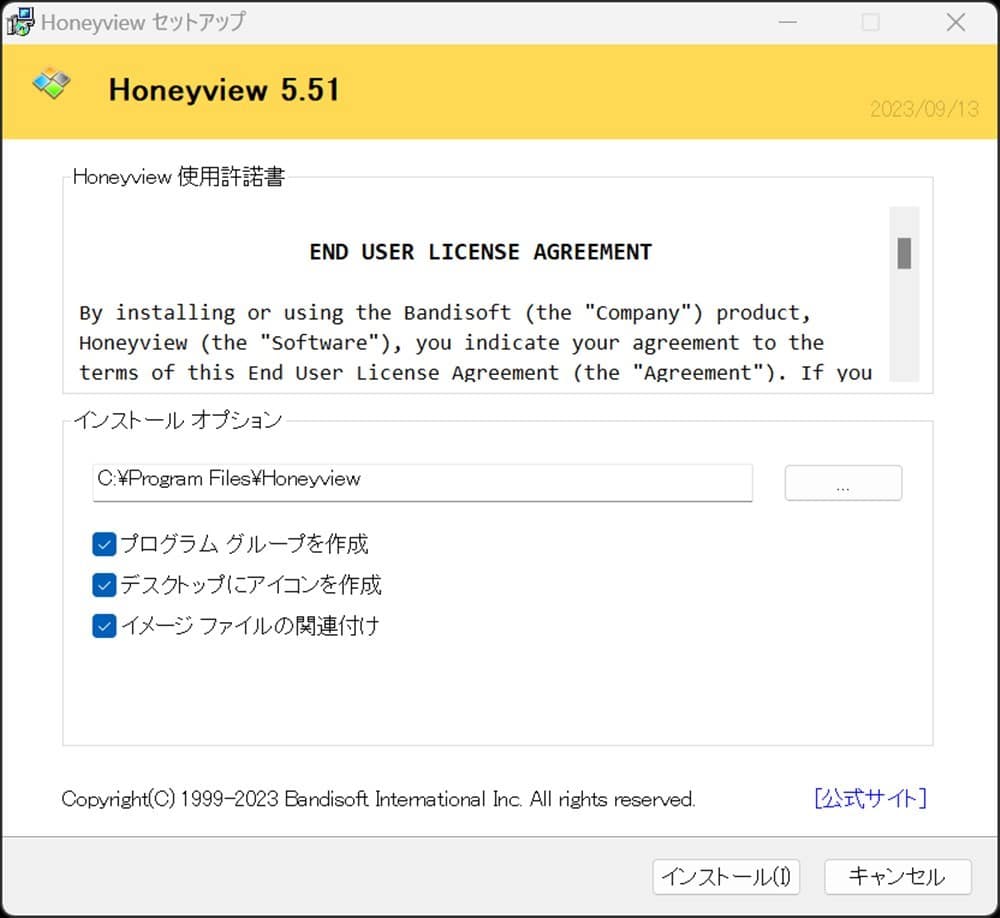Click the scrollbar thumb of the license text
Viewport: 1000px width, 918px height.
point(905,250)
